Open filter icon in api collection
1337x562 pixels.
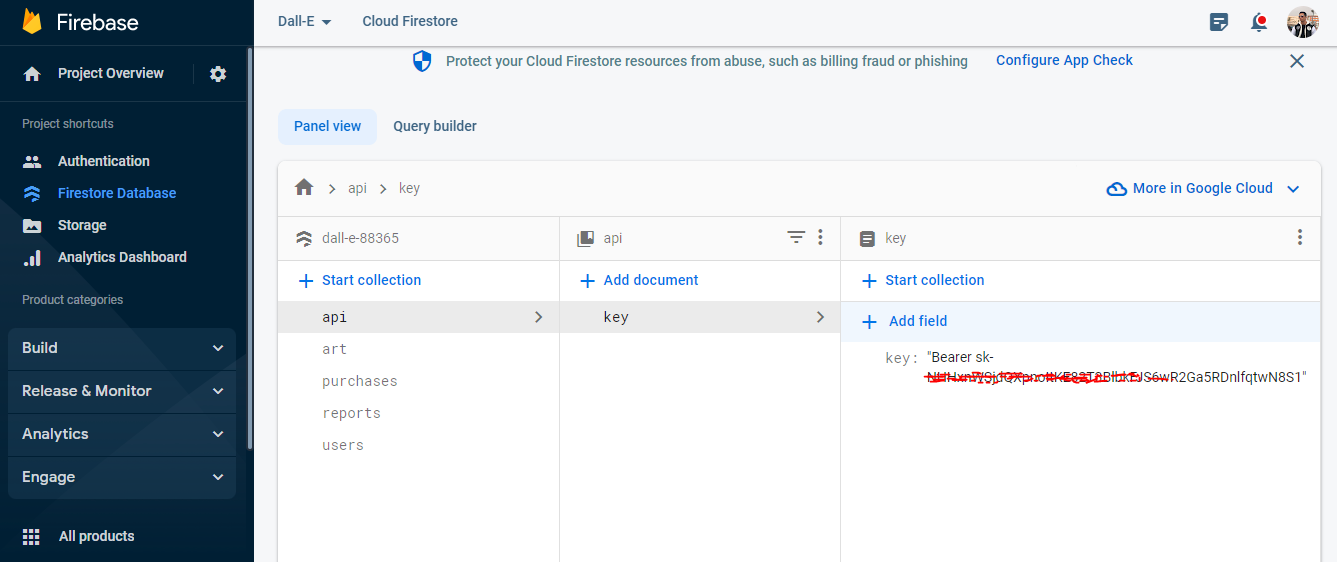click(x=796, y=238)
